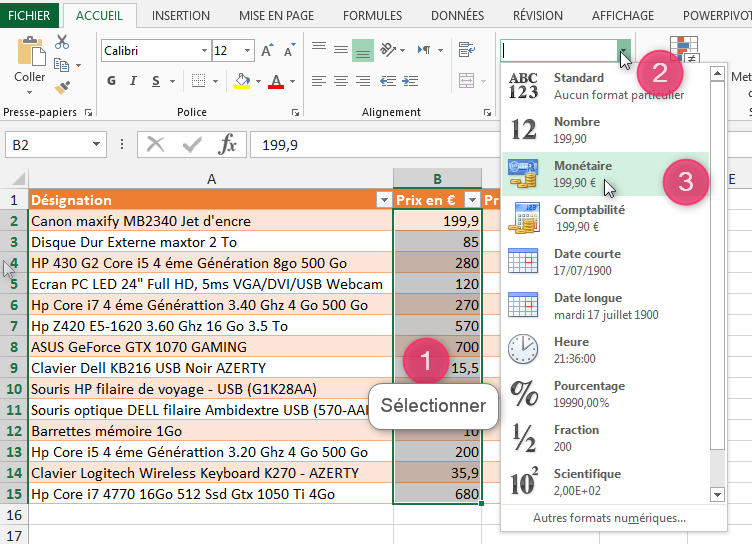Open the font name Calibri dropdown
The width and height of the screenshot is (752, 544).
coord(204,50)
